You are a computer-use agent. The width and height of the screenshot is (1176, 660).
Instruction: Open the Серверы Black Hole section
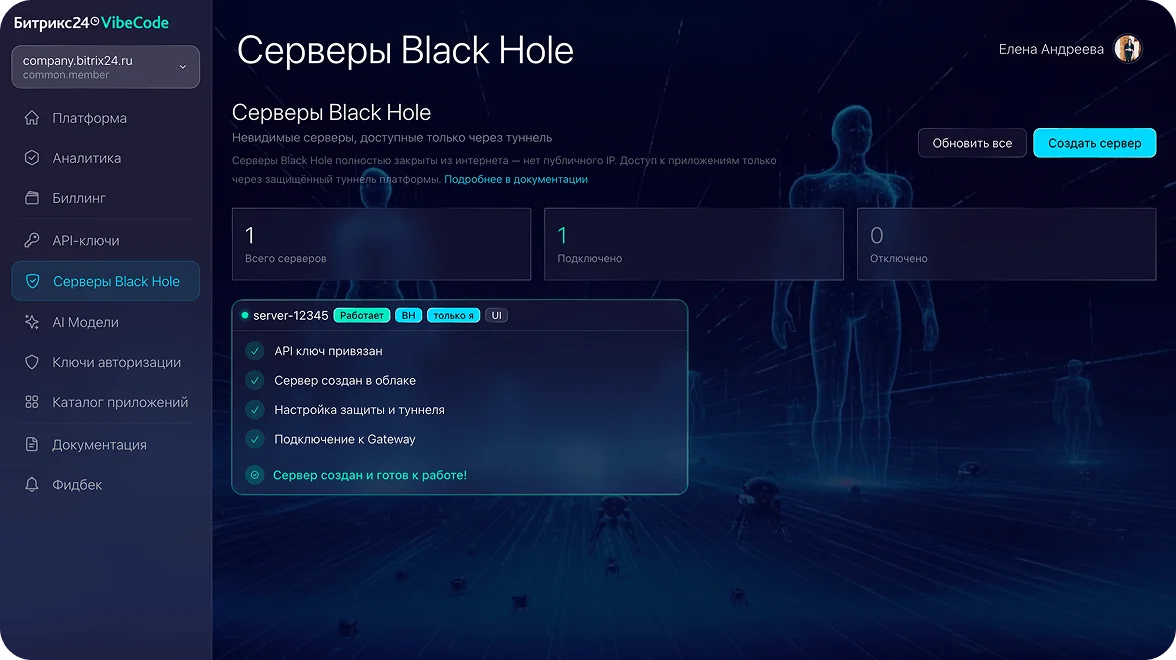click(x=105, y=281)
